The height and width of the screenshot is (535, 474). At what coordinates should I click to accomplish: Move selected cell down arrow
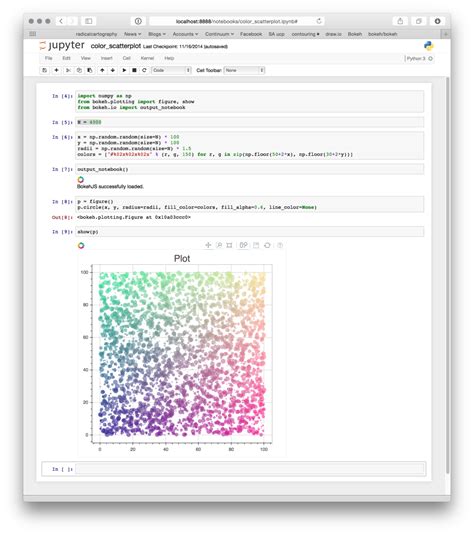pyautogui.click(x=113, y=70)
